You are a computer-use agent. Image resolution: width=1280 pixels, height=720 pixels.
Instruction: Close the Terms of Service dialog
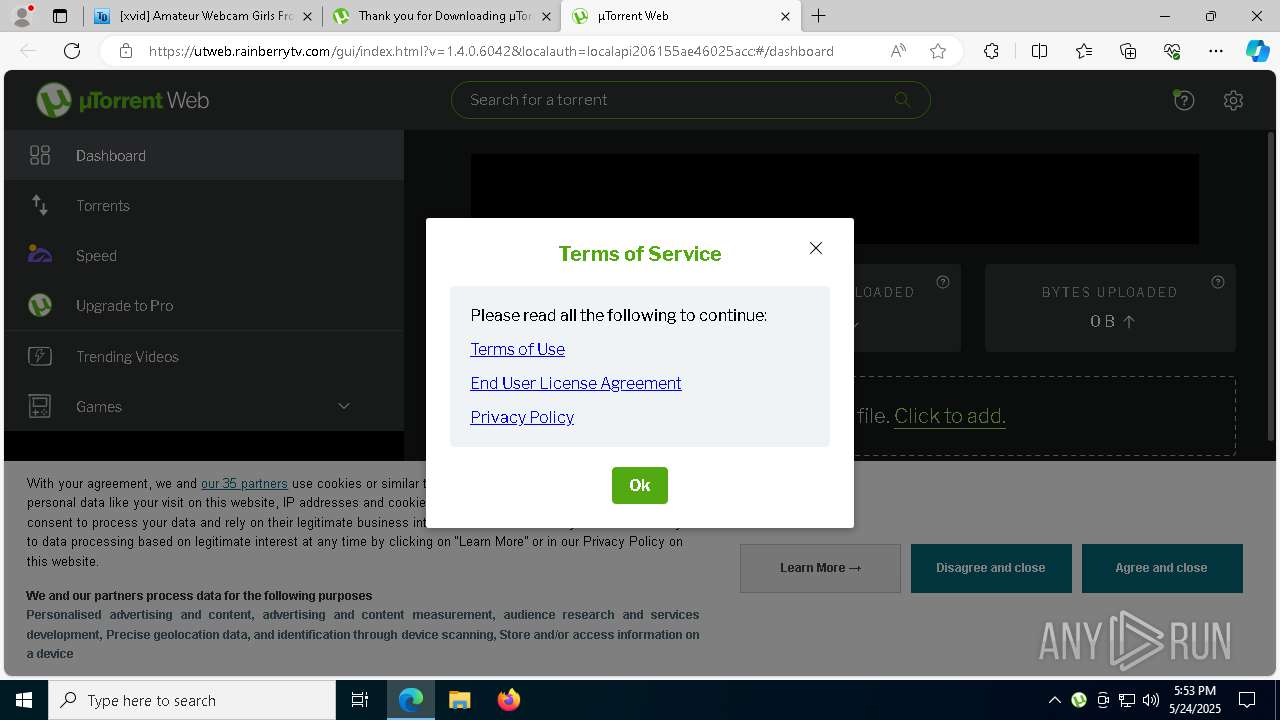point(816,248)
